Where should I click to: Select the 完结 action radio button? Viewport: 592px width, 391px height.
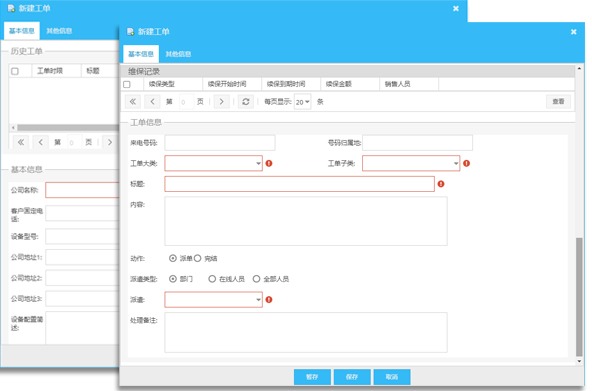pos(197,258)
